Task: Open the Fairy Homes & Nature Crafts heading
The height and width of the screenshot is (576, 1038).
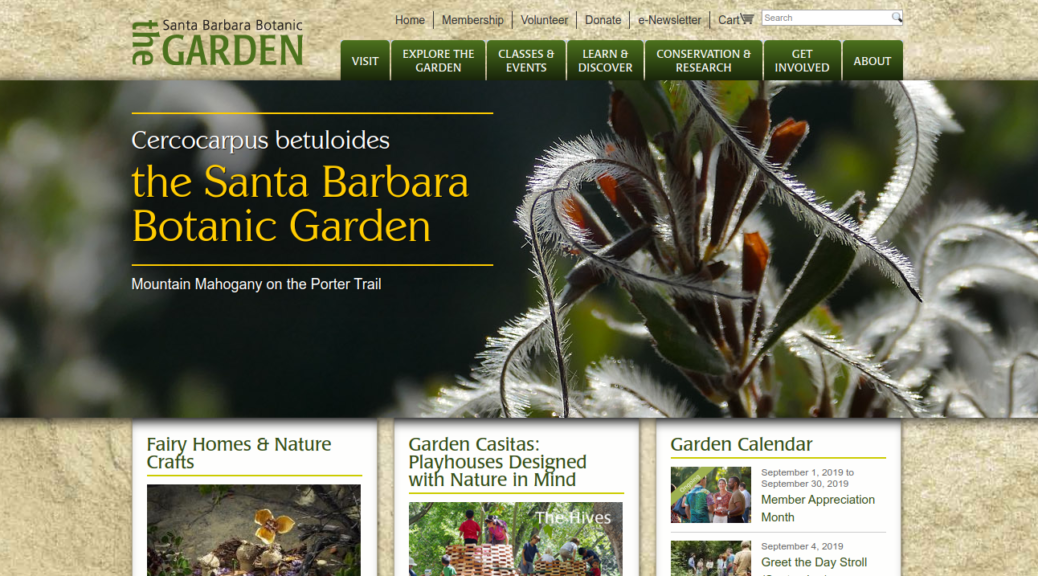Action: tap(239, 453)
